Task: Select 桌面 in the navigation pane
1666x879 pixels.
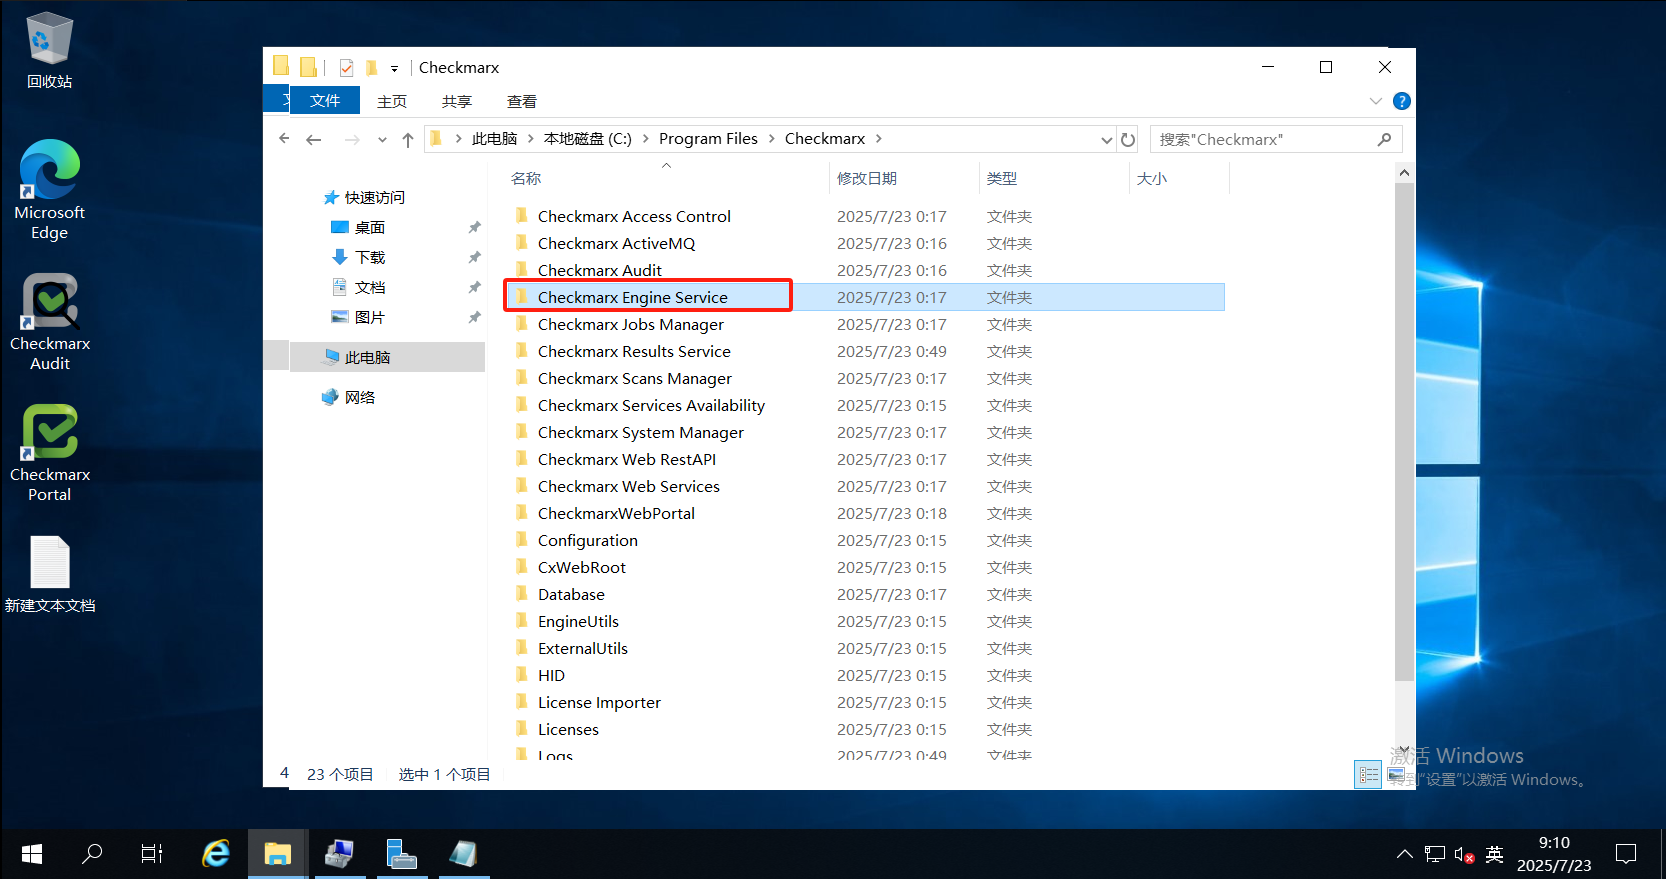Action: click(x=369, y=228)
